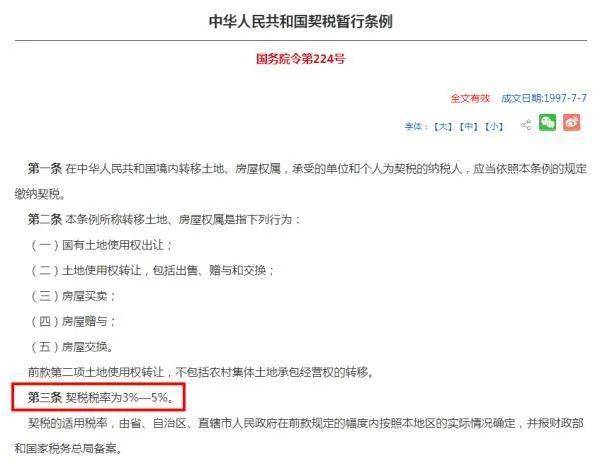Click the red 国务院令第224号 heading
Viewport: 600px width, 463px height.
(x=300, y=59)
